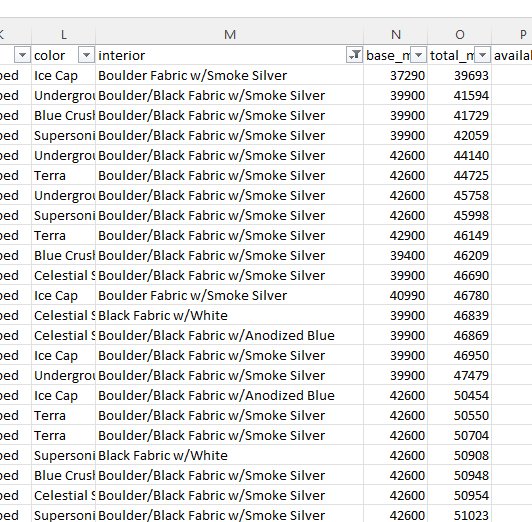
Task: Select cell with total 46690
Action: [460, 275]
